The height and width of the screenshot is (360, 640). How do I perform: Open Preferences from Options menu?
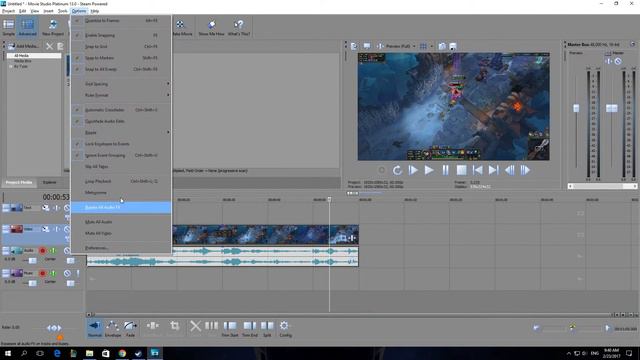click(x=121, y=248)
